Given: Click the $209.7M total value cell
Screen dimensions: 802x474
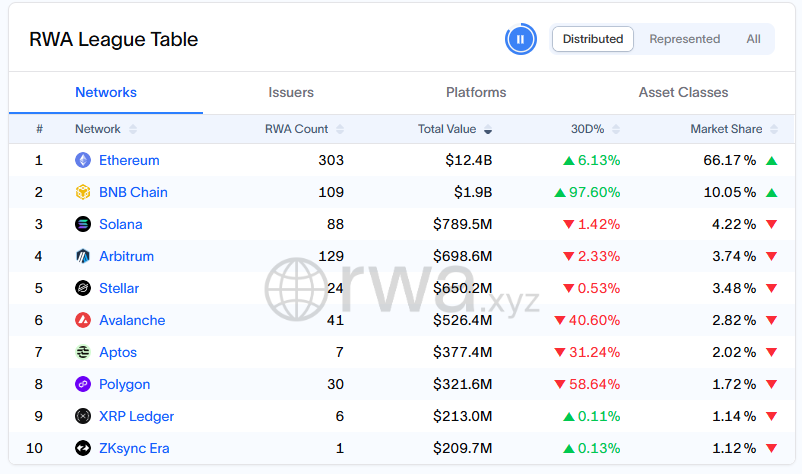Looking at the screenshot, I should 462,448.
